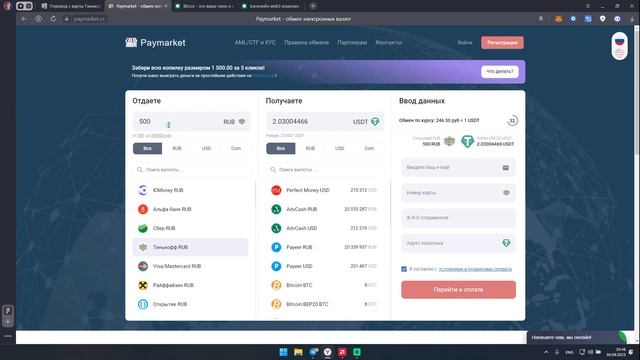Switch to the first browser tab Перевод с карты
Viewport: 640px width, 360px height.
72,6
